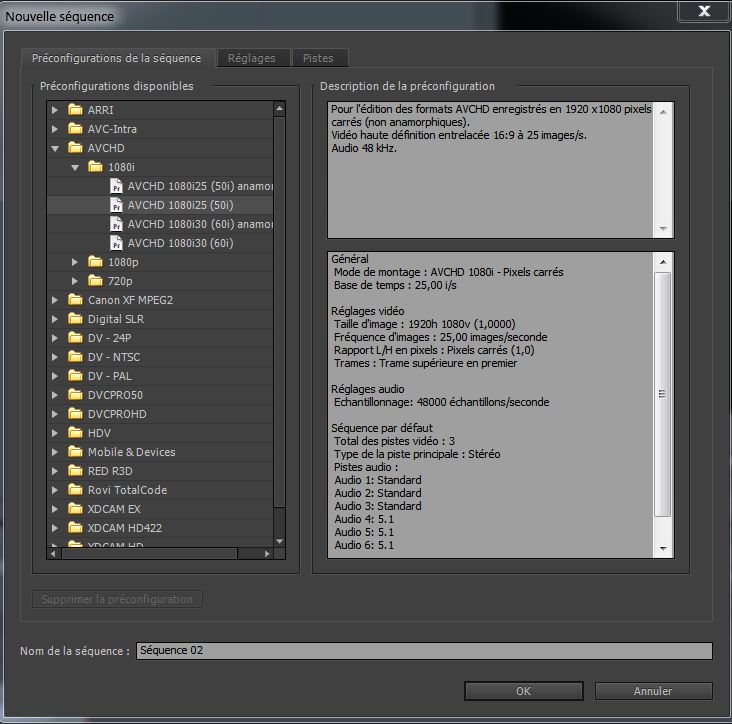
Task: Click the AVCHD folder icon
Action: (x=75, y=148)
